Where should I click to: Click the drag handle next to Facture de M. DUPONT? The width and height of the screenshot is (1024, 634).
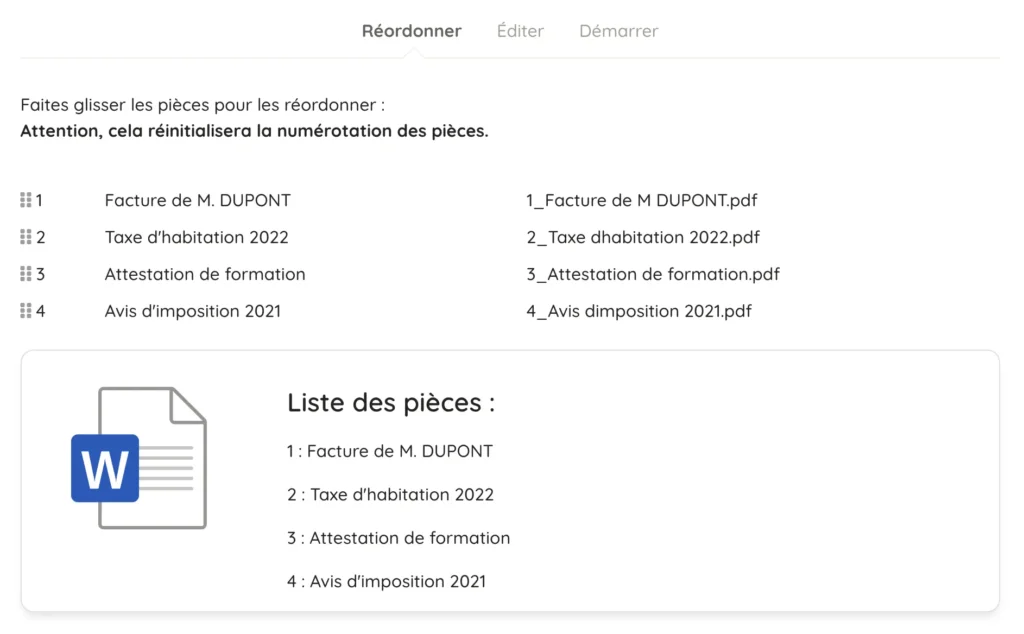(25, 200)
